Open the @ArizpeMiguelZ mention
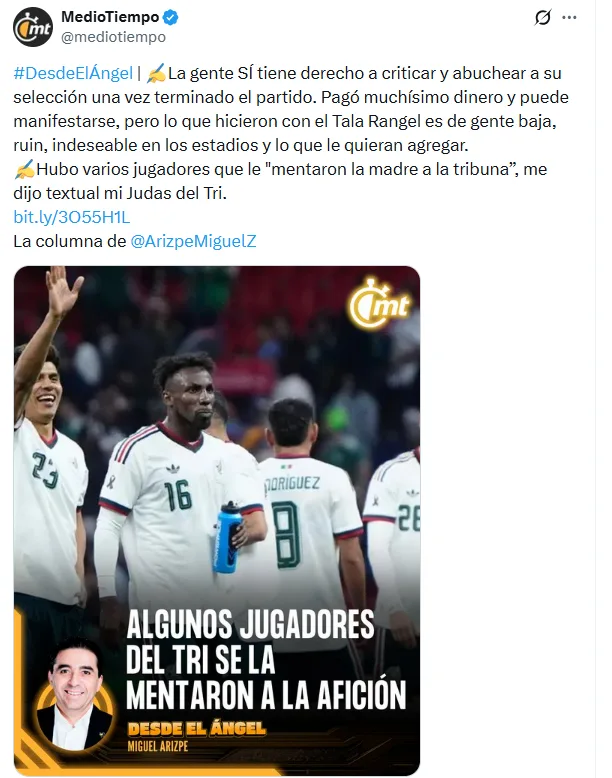Screen dimensions: 612x778 pos(193,241)
